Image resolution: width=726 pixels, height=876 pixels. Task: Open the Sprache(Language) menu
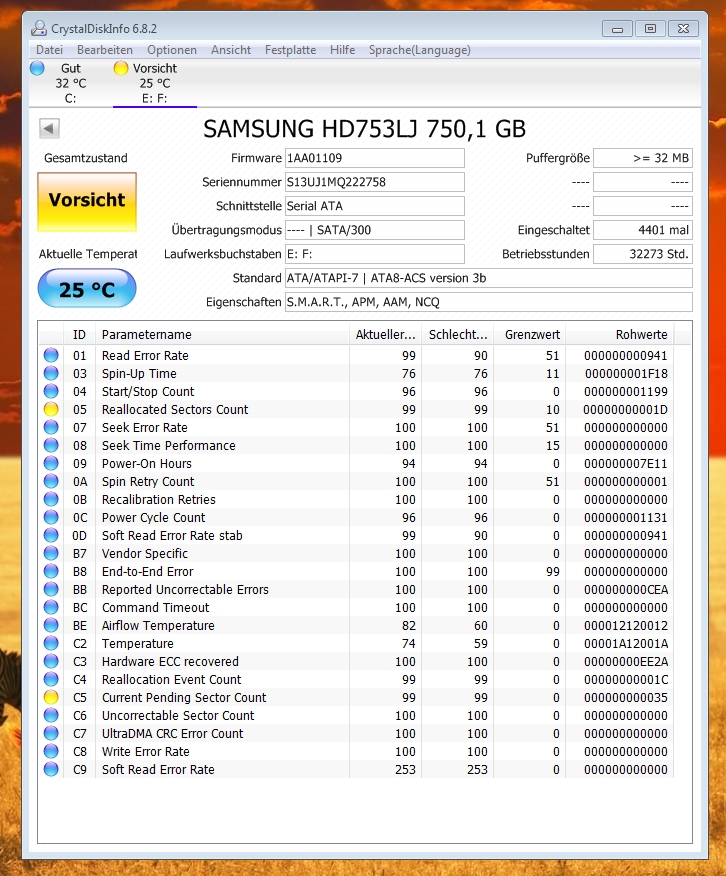[x=419, y=50]
